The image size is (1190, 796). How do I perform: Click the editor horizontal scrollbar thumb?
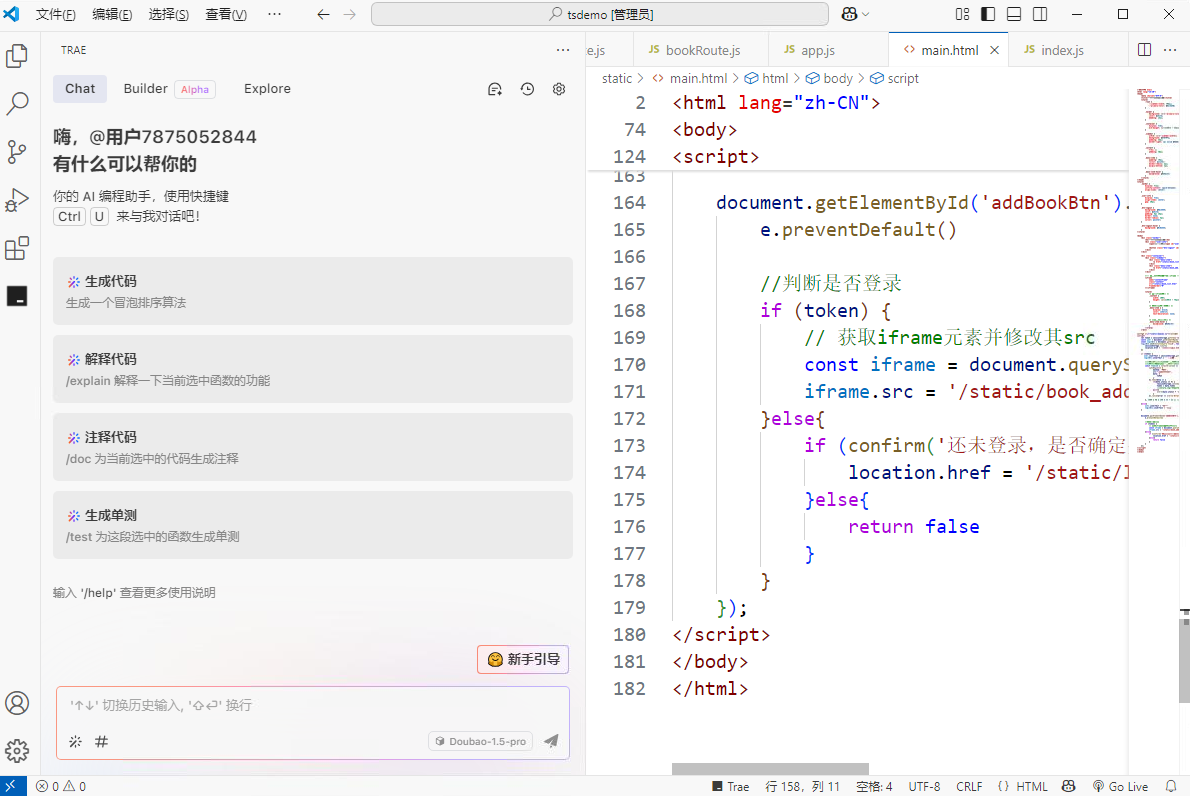point(770,769)
